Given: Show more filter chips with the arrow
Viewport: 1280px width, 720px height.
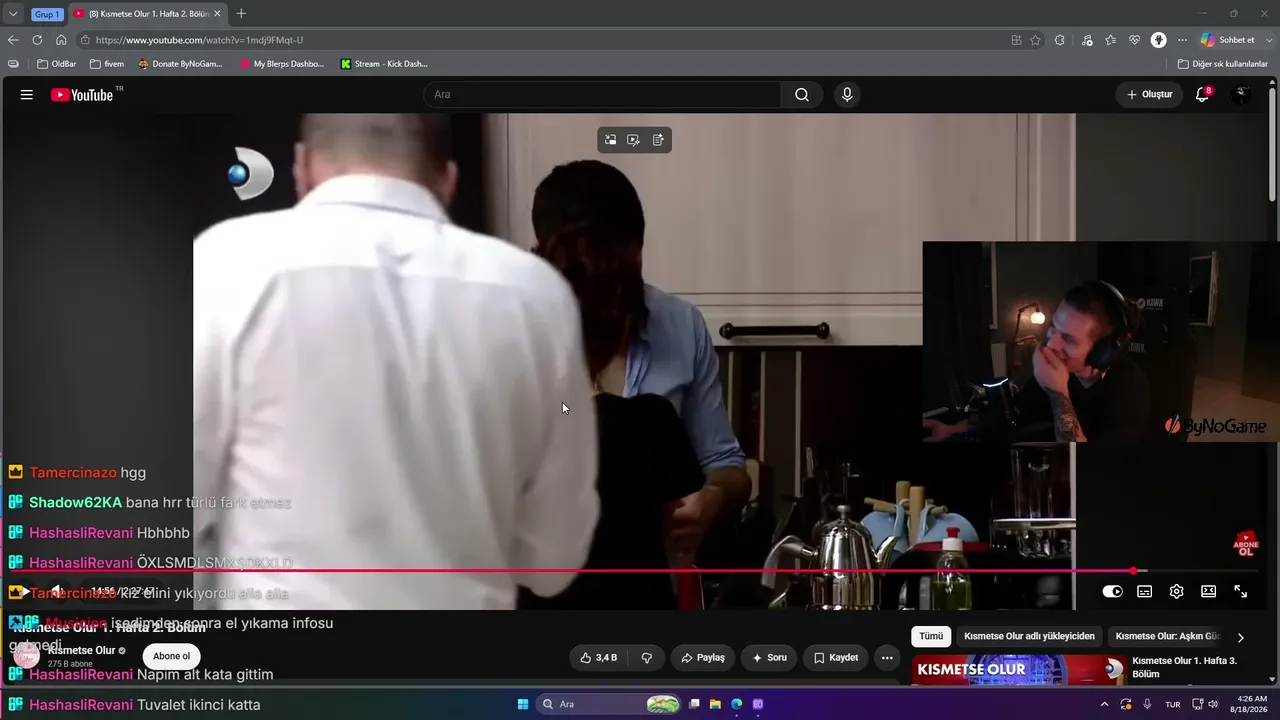Looking at the screenshot, I should click(x=1241, y=637).
